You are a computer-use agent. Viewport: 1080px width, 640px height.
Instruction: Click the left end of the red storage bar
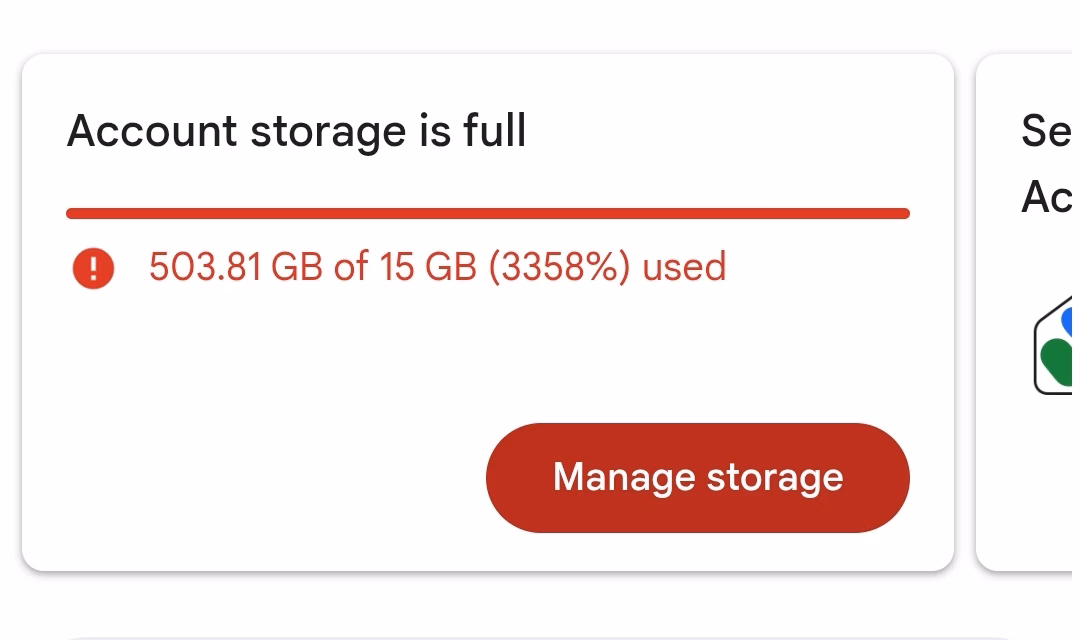(75, 213)
